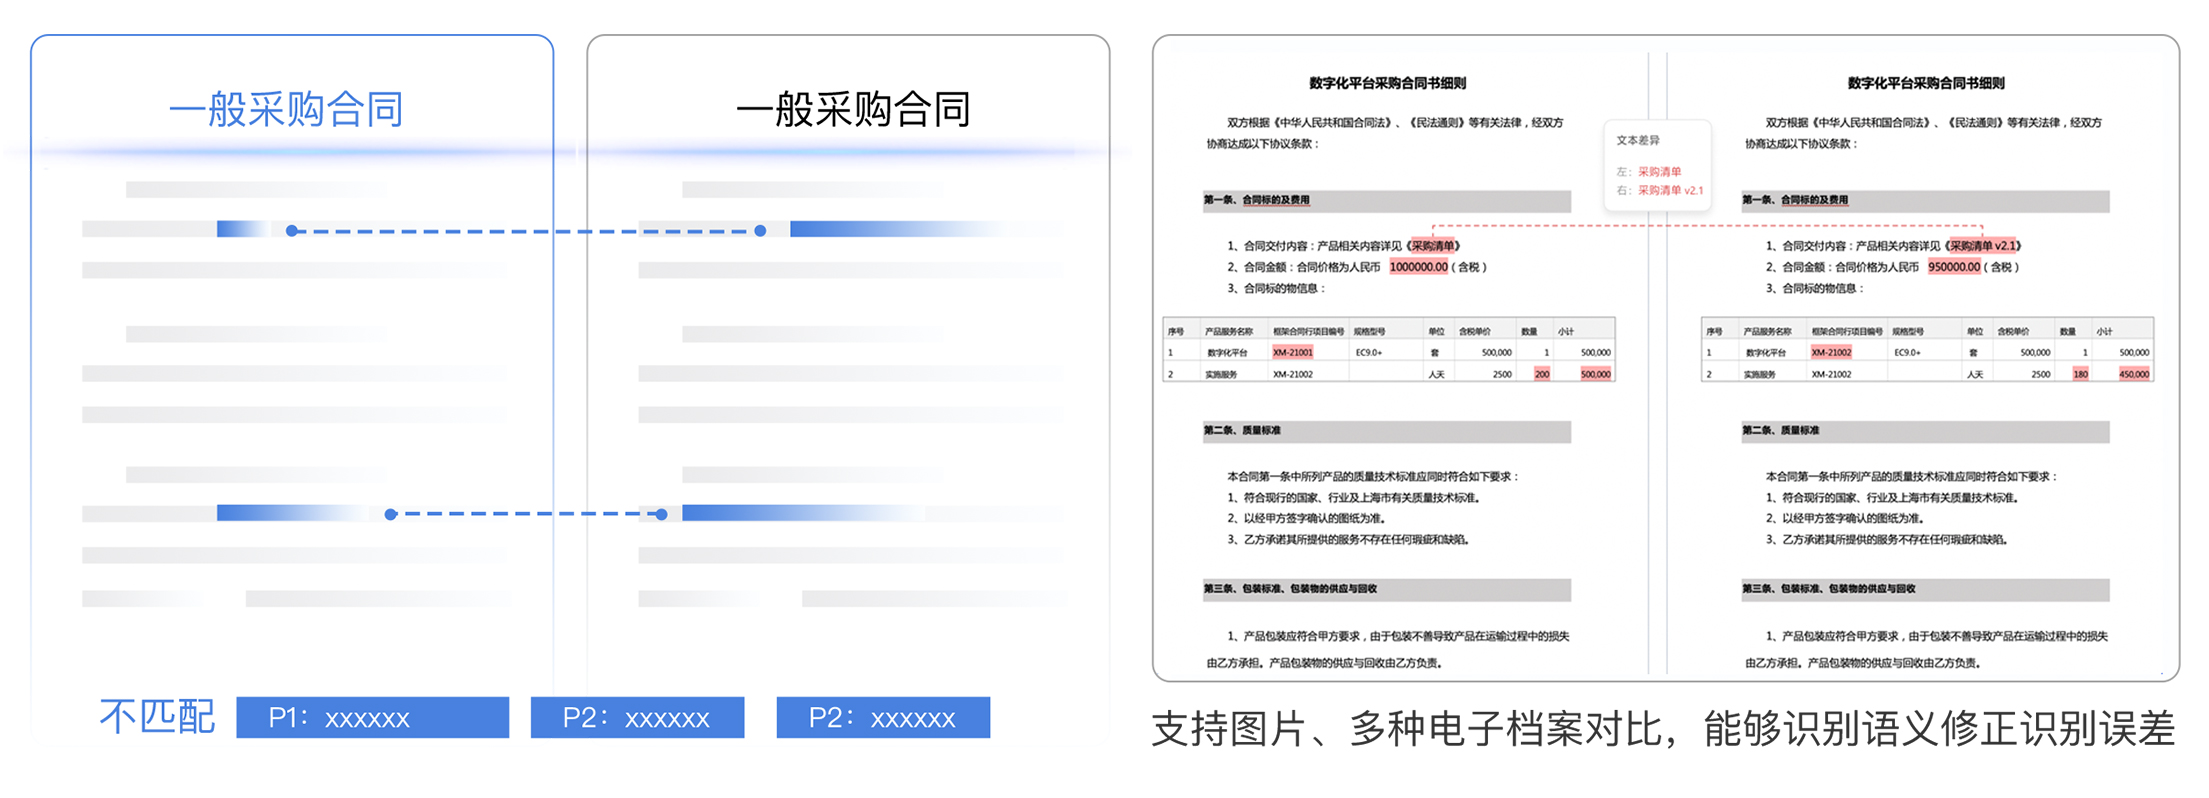
Task: Click highlighted 200 quantity in left table
Action: click(1542, 374)
